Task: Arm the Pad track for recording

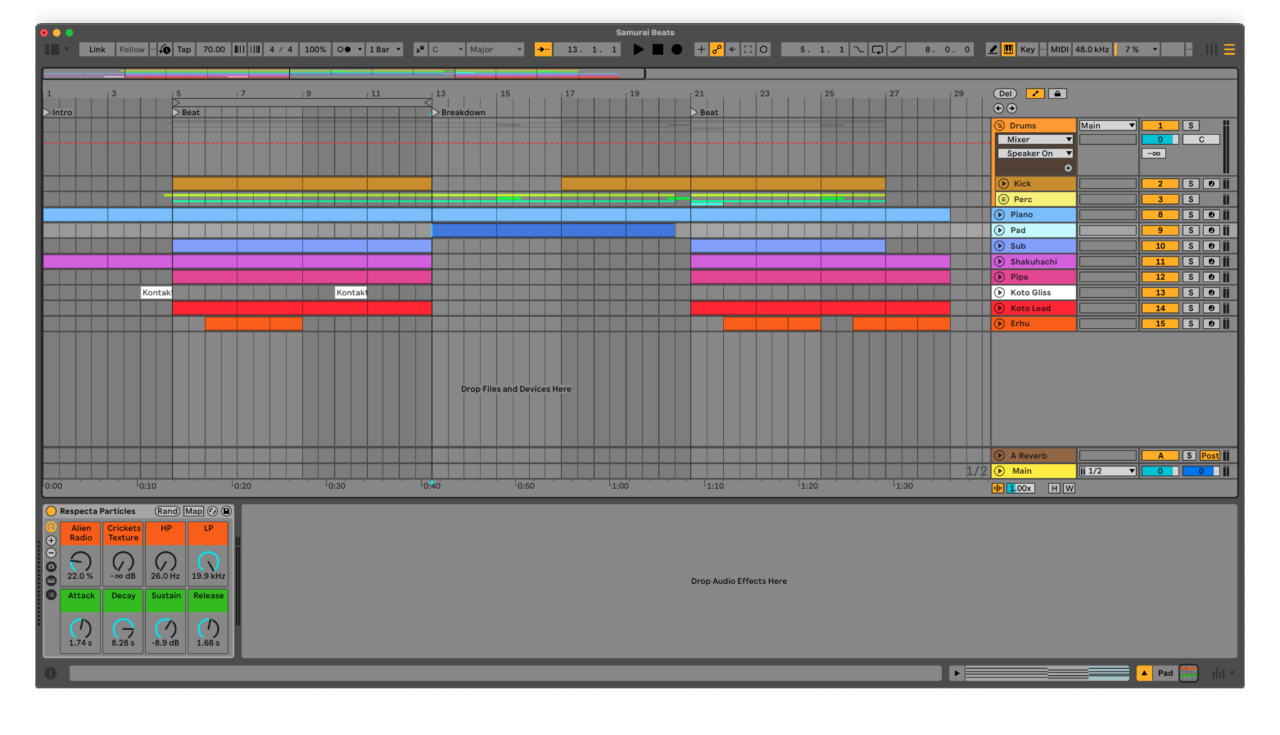Action: (x=1211, y=230)
